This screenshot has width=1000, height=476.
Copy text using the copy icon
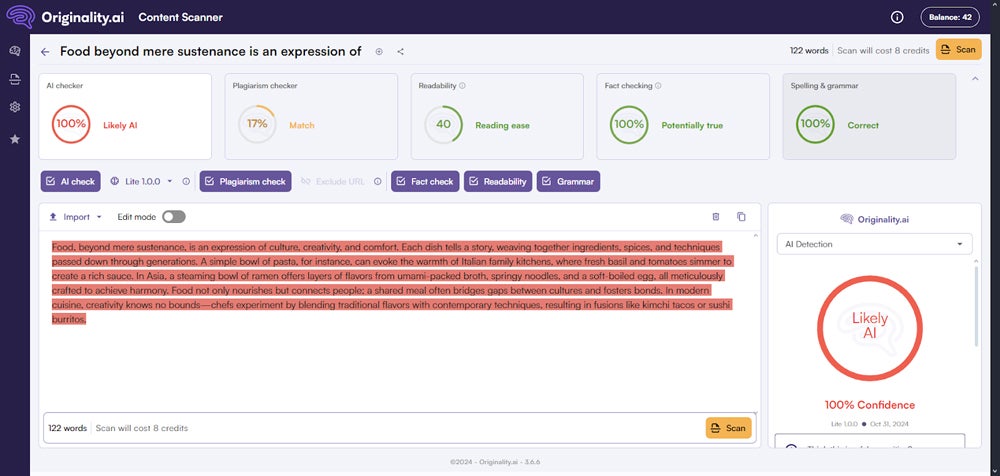coord(741,217)
